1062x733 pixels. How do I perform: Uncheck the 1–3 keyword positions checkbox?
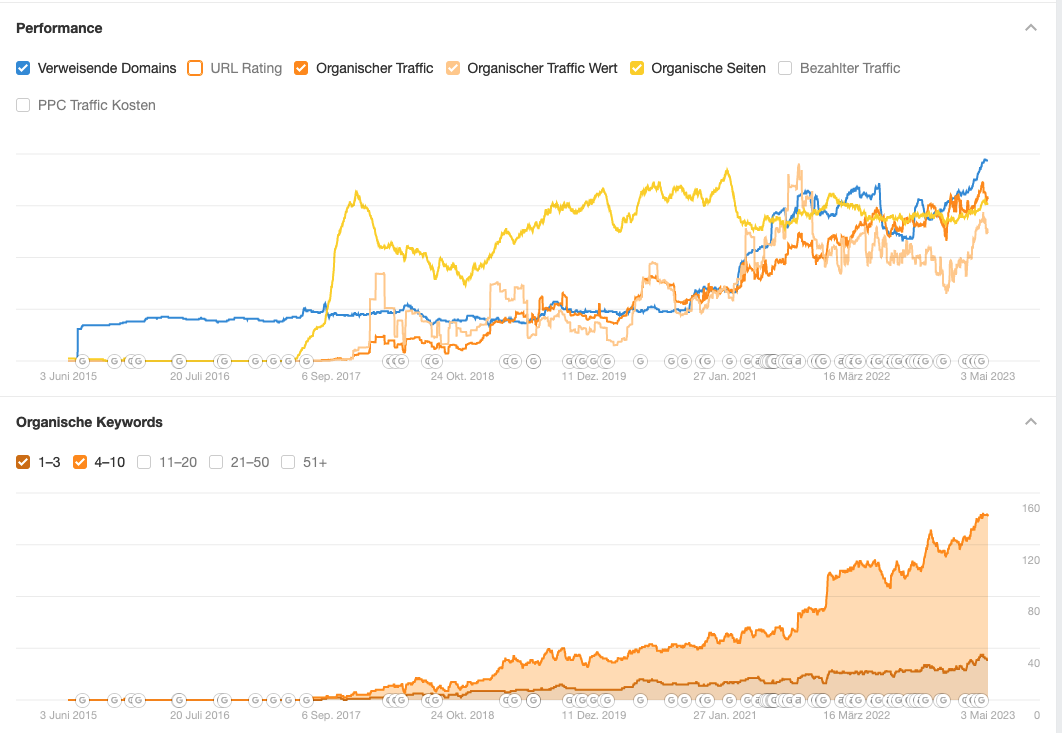23,462
